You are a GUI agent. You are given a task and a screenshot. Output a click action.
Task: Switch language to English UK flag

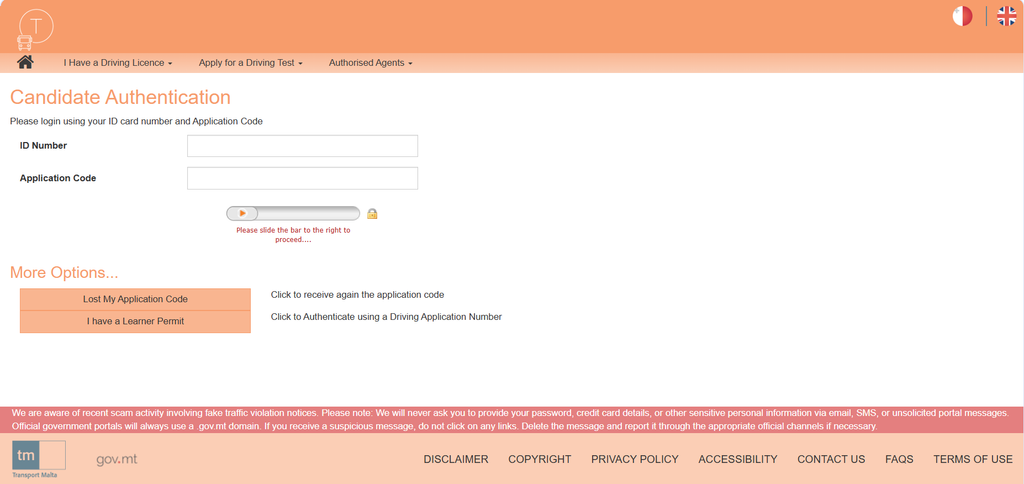click(x=1006, y=16)
